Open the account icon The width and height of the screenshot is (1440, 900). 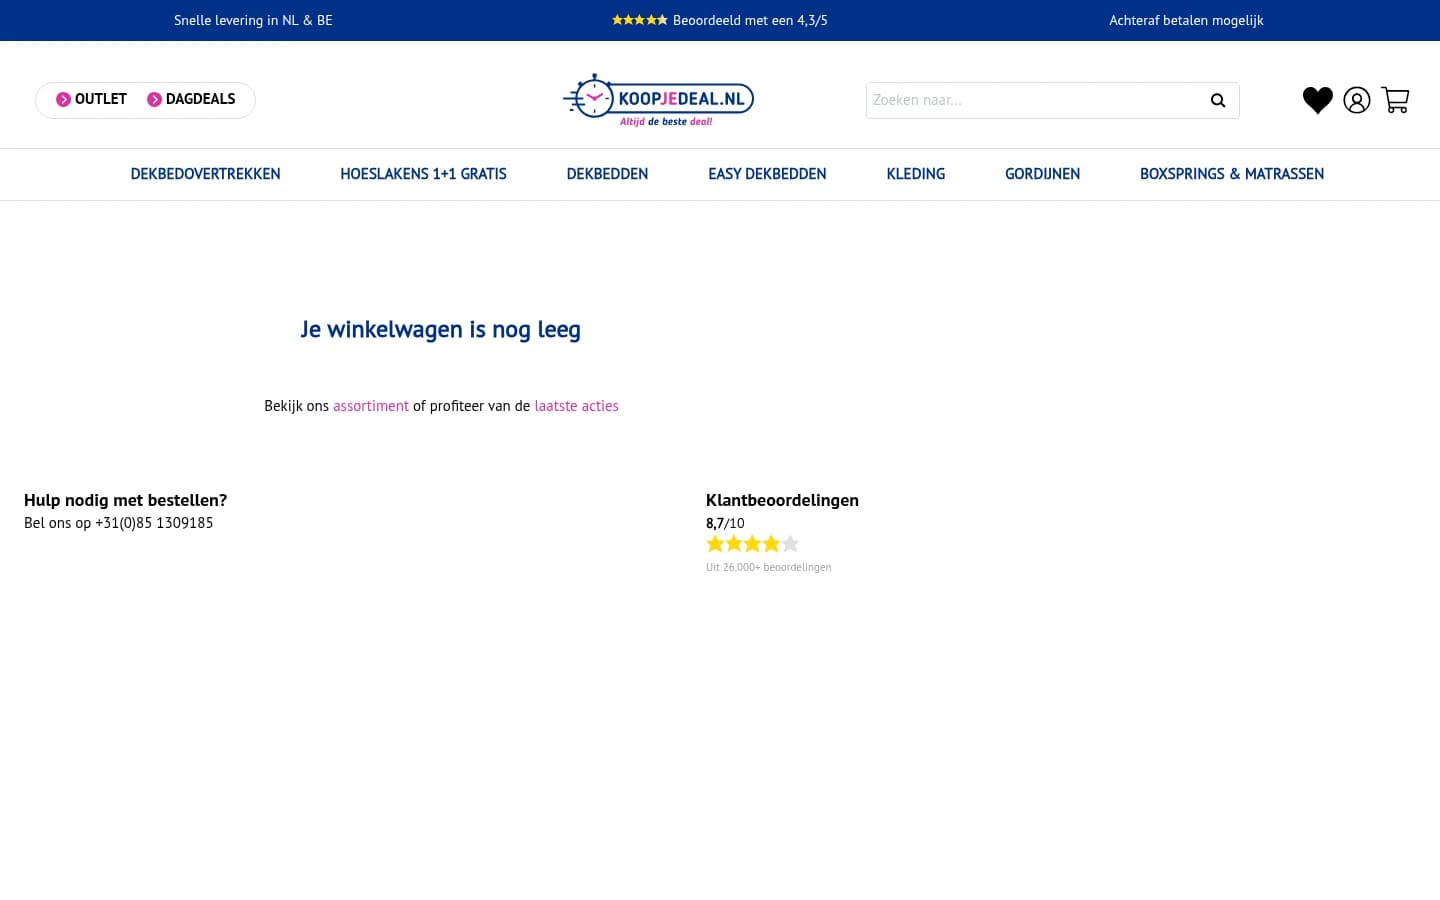[x=1356, y=100]
